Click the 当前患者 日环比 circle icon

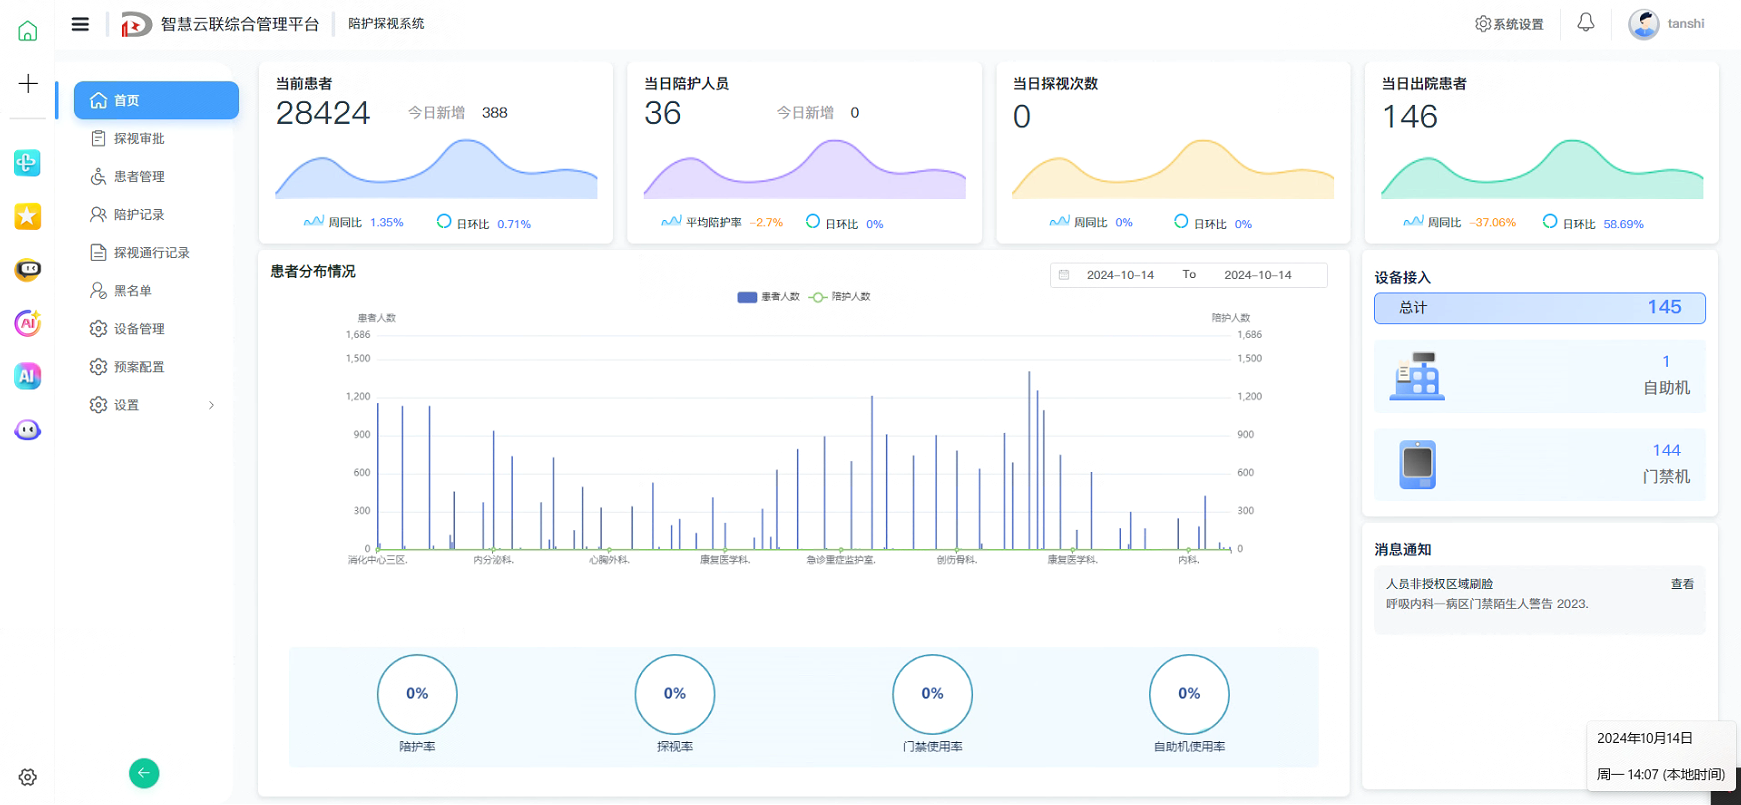(x=444, y=221)
